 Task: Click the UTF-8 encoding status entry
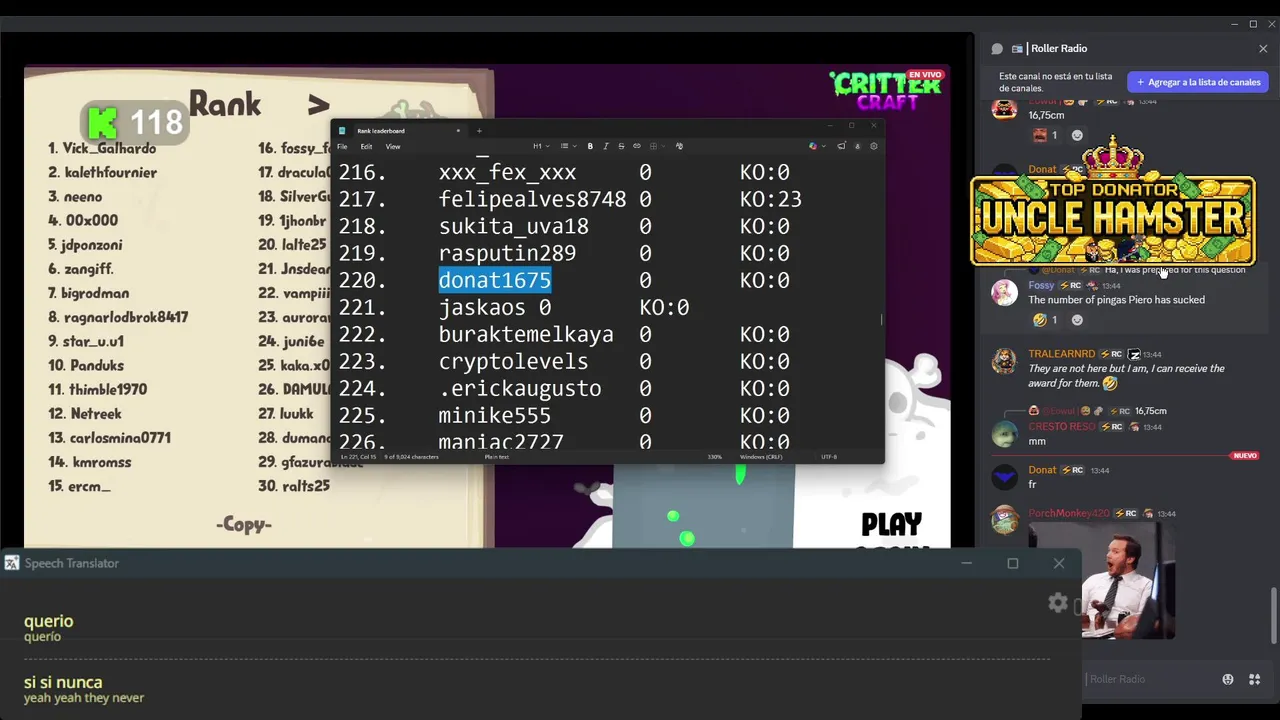coord(829,457)
